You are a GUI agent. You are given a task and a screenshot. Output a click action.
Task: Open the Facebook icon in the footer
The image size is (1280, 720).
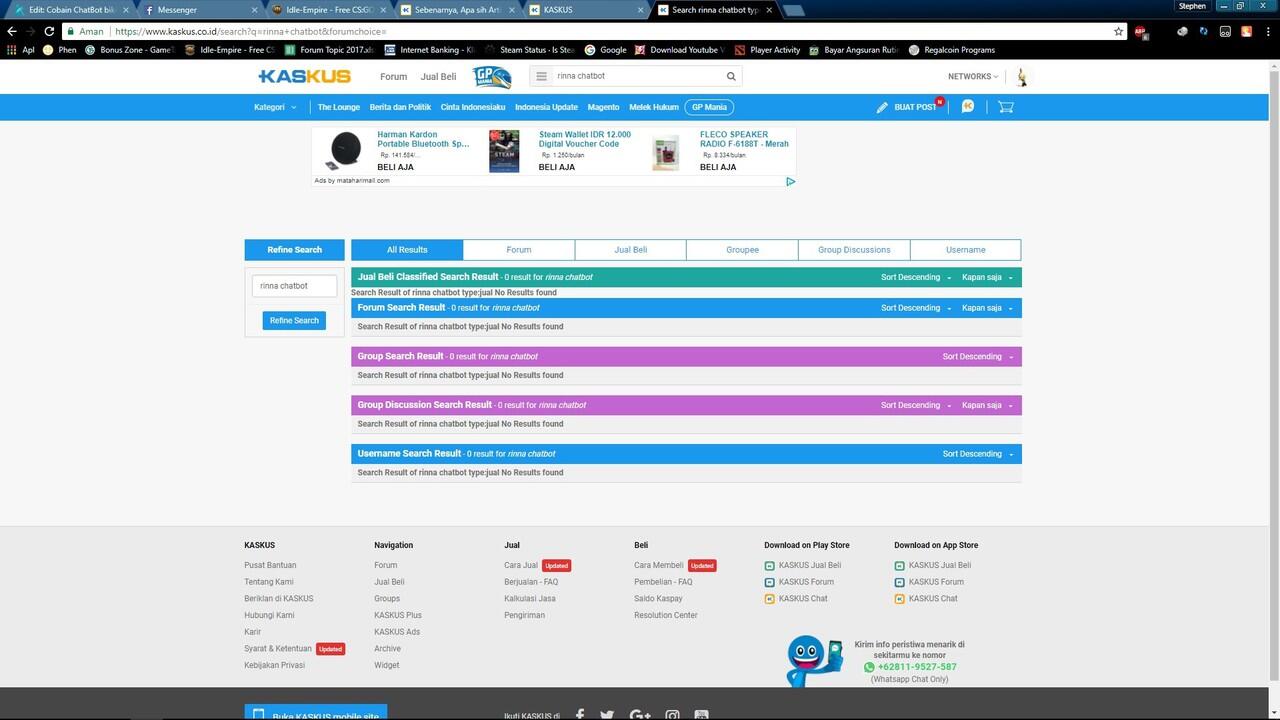coord(579,715)
